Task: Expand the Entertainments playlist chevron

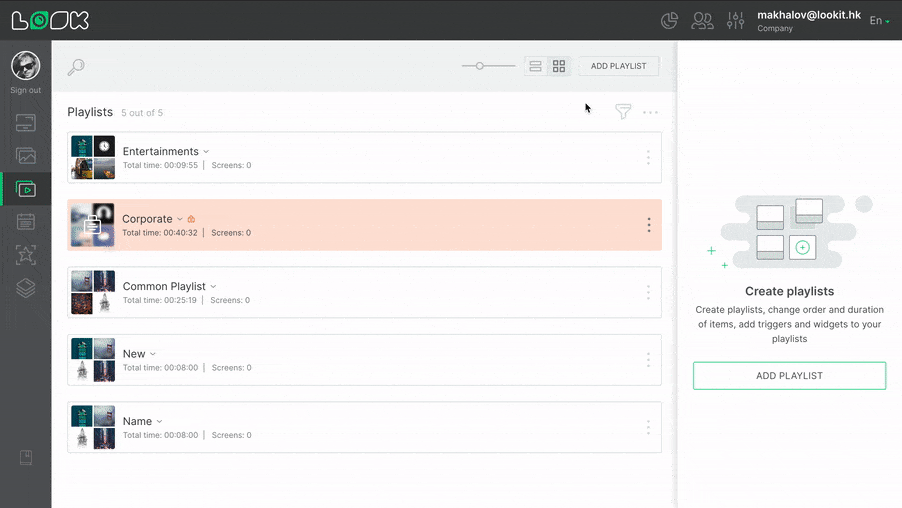Action: tap(207, 152)
